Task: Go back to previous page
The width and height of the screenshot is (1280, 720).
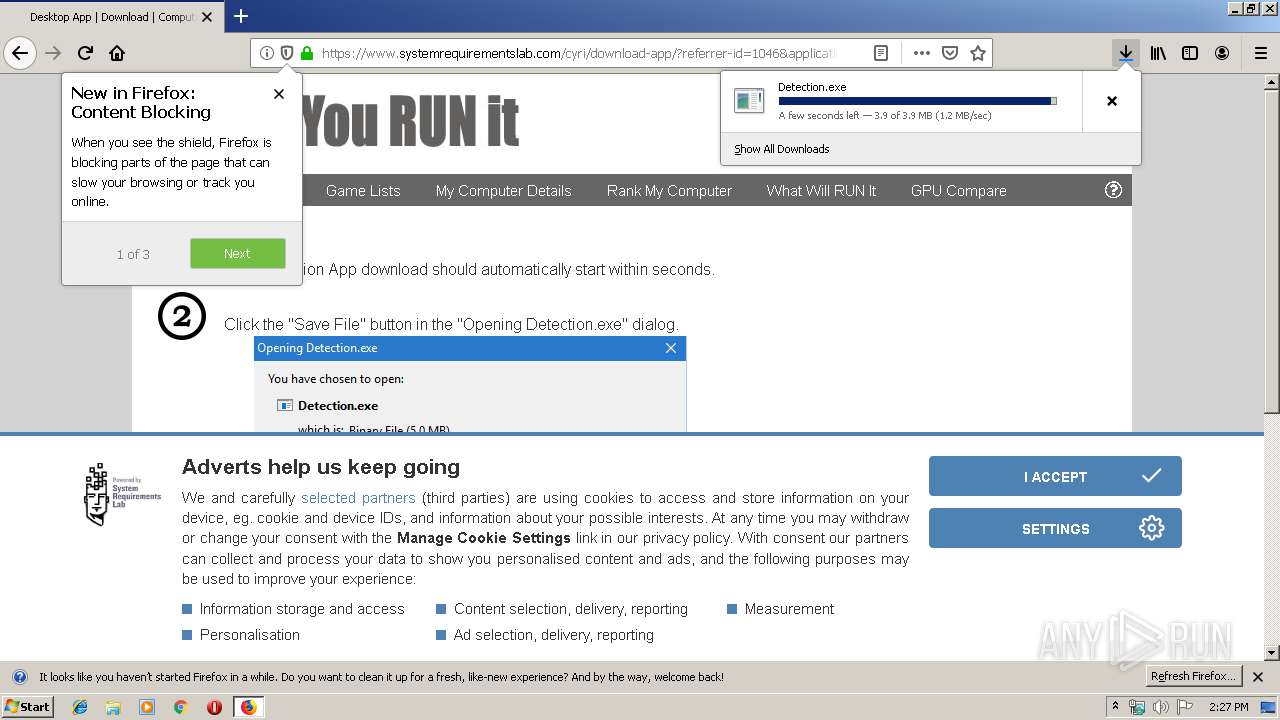Action: pos(20,53)
